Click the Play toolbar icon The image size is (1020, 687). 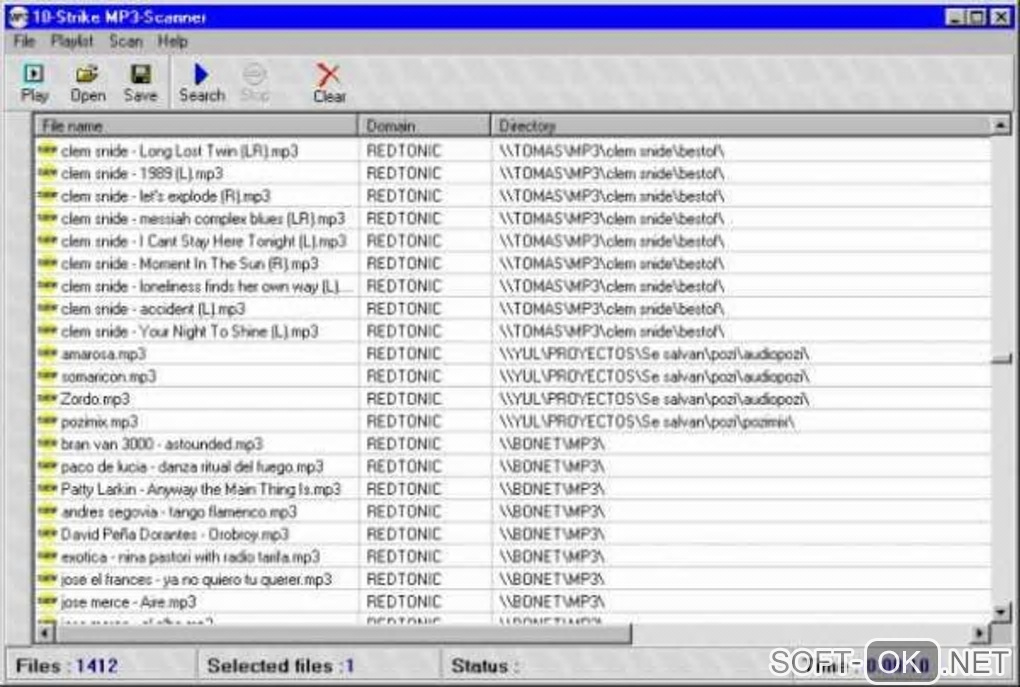tap(34, 83)
